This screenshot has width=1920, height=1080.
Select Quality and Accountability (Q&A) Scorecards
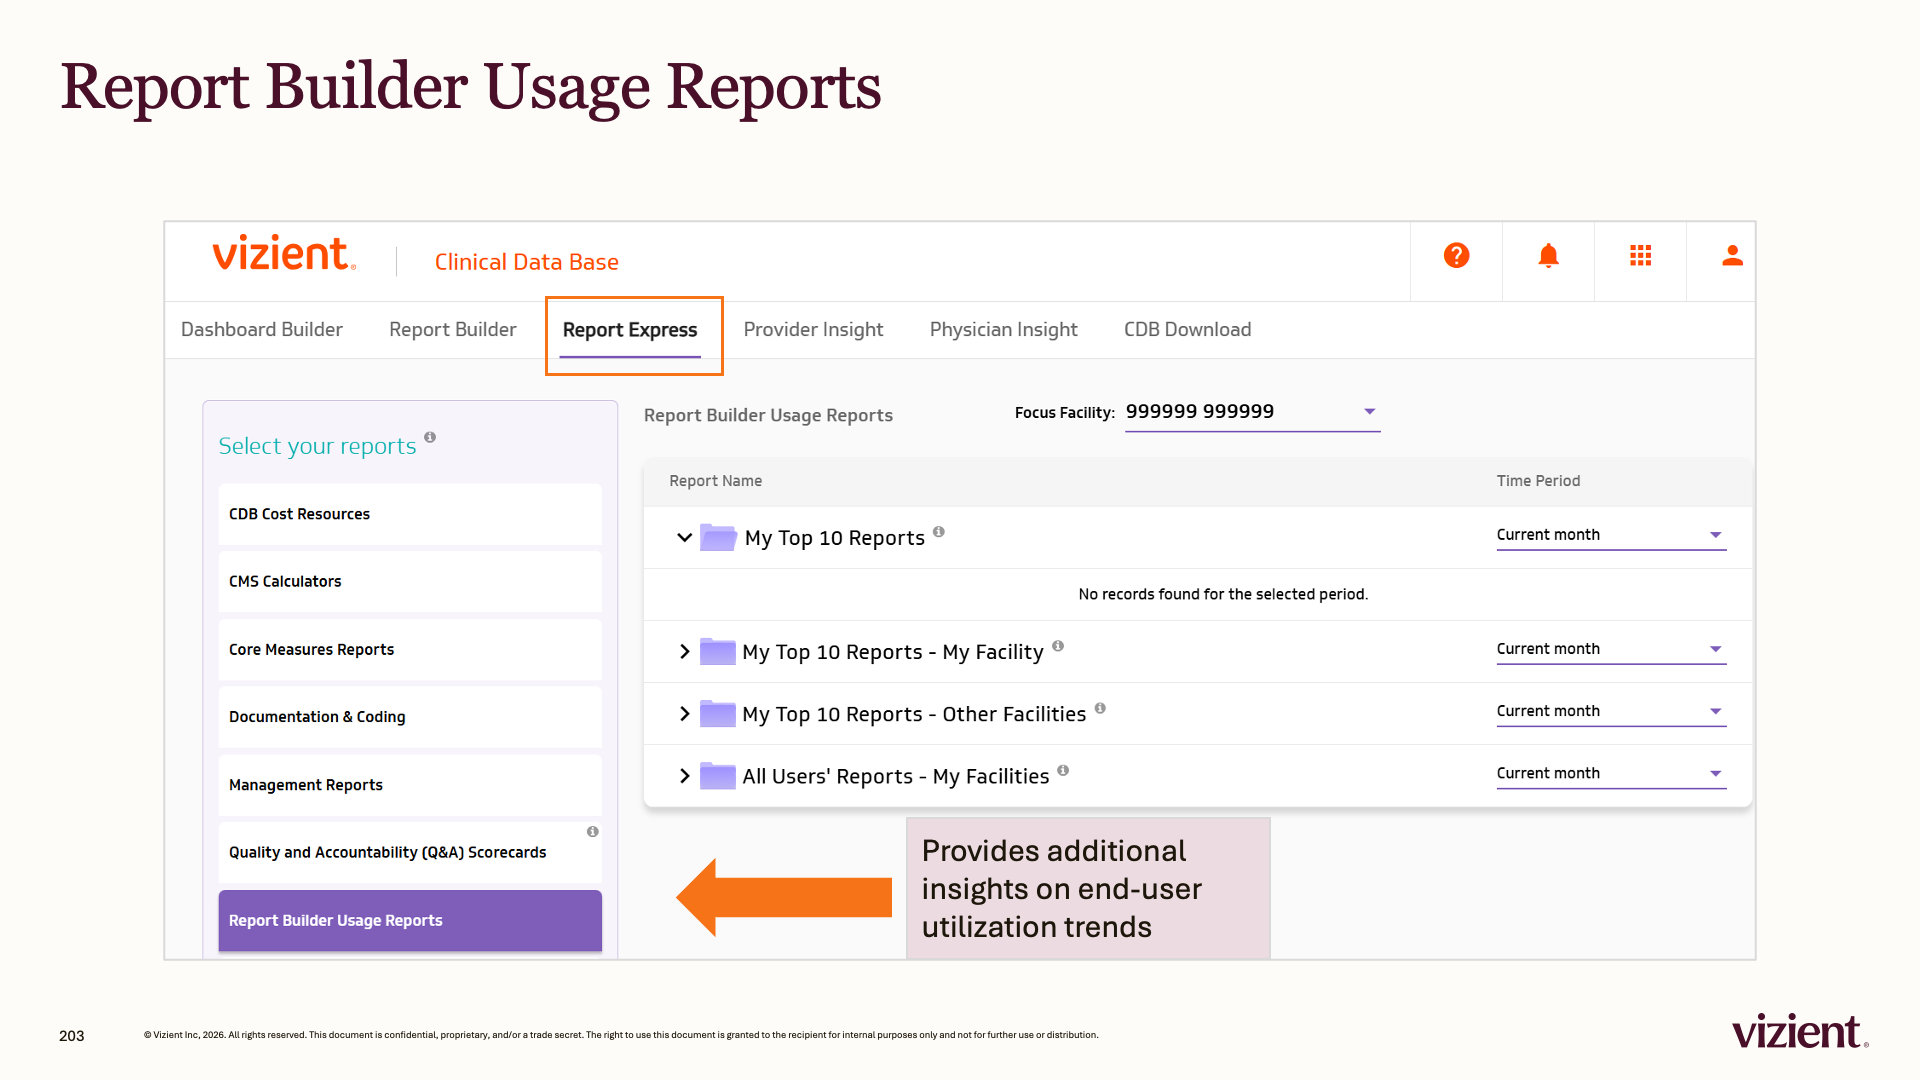(410, 852)
